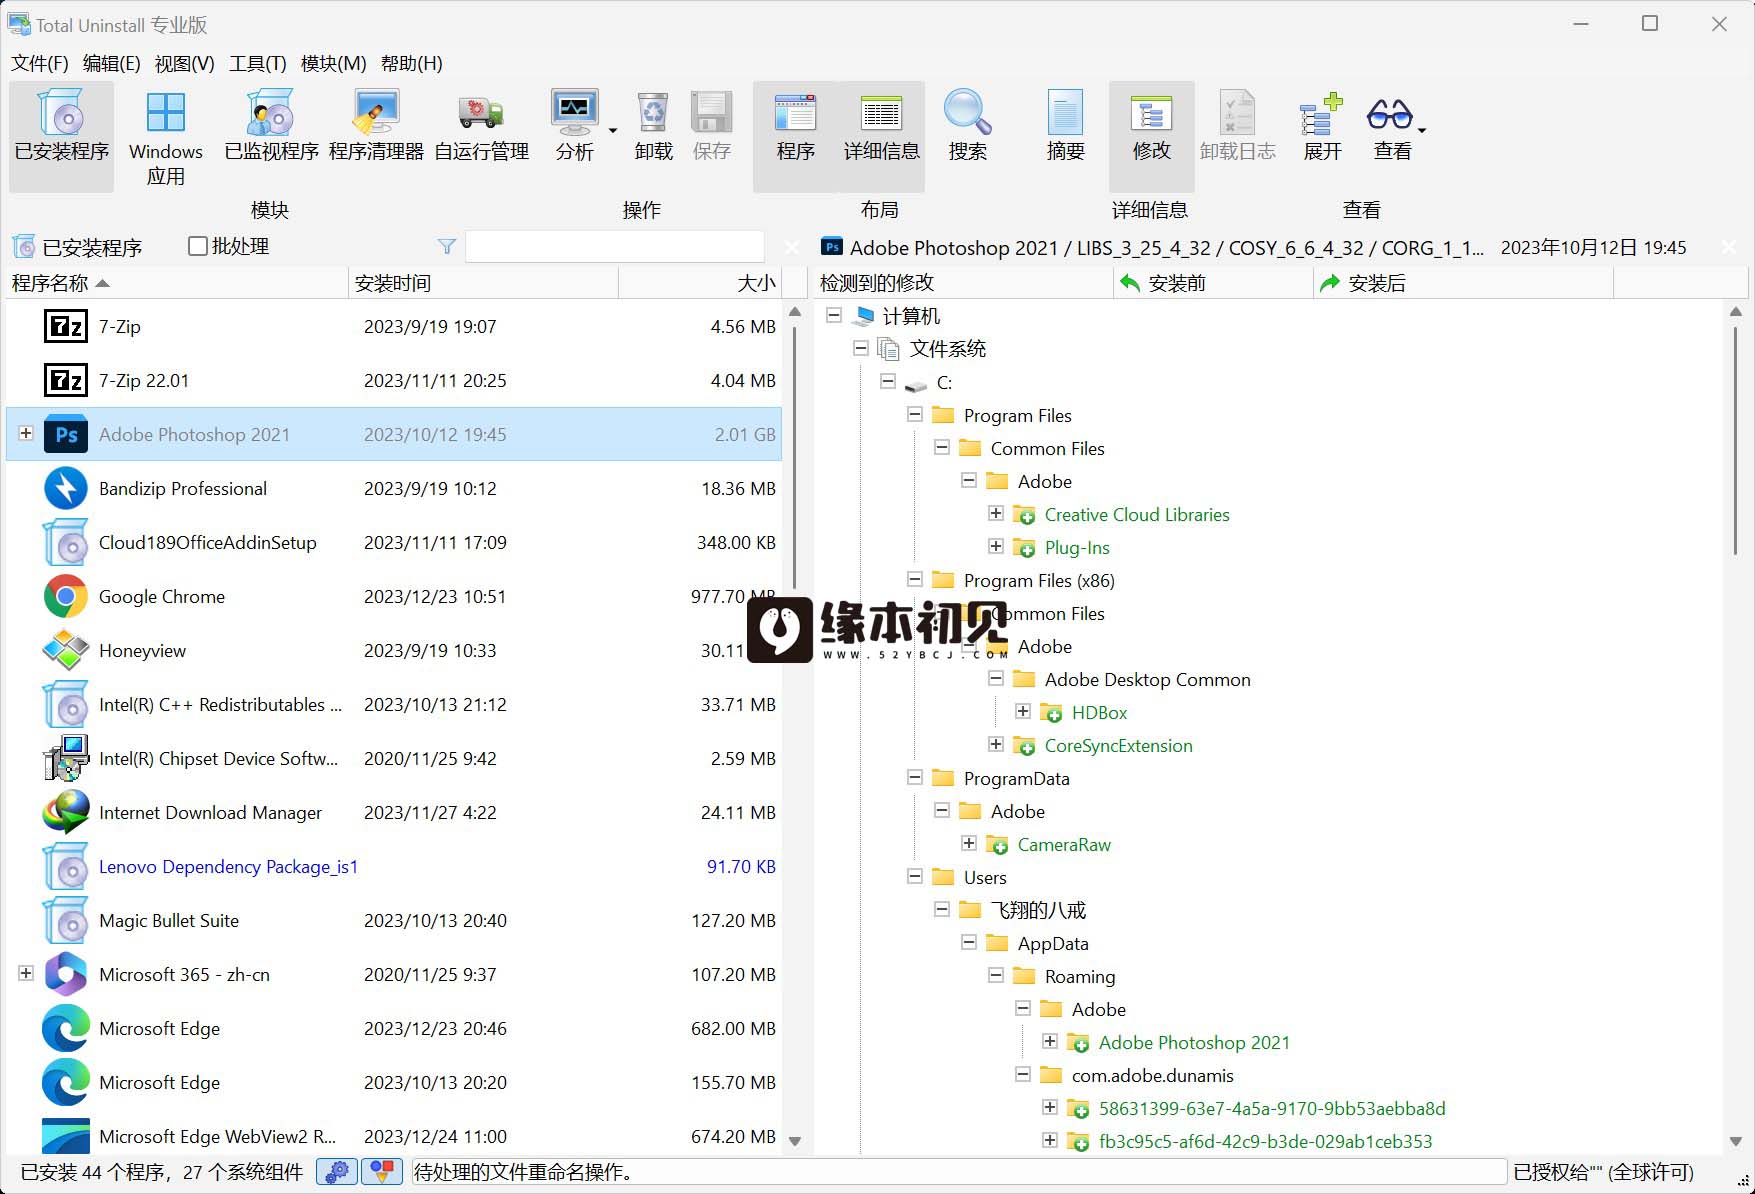Click the program list vertical scrollbar
The height and width of the screenshot is (1194, 1755).
[795, 455]
